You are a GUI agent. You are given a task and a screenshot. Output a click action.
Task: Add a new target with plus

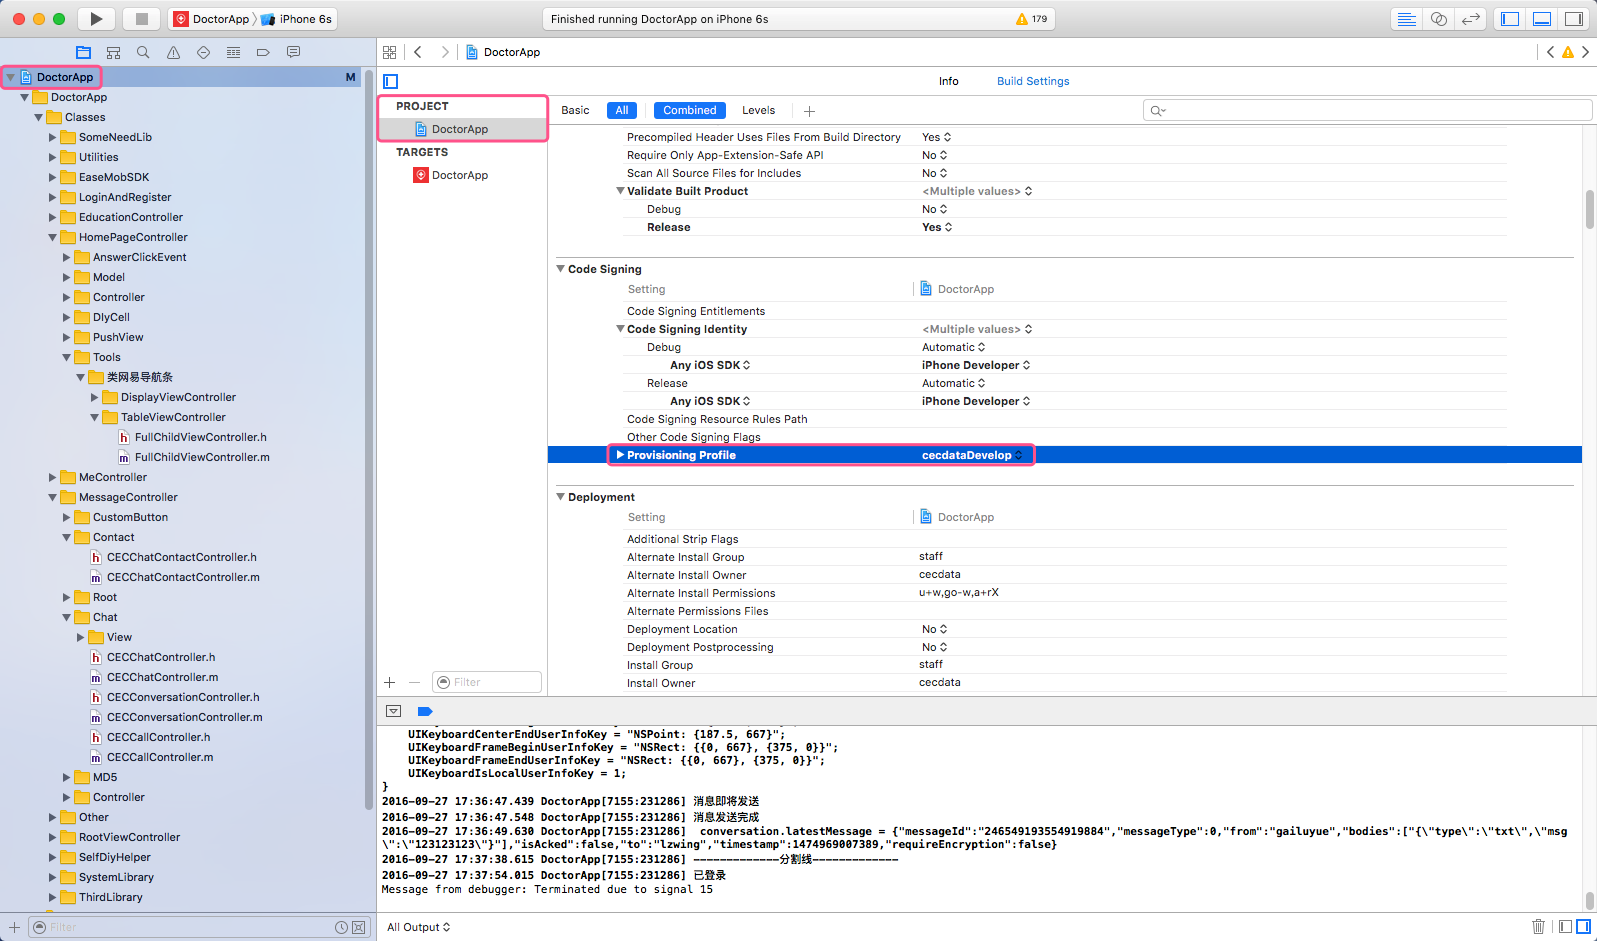click(x=389, y=682)
